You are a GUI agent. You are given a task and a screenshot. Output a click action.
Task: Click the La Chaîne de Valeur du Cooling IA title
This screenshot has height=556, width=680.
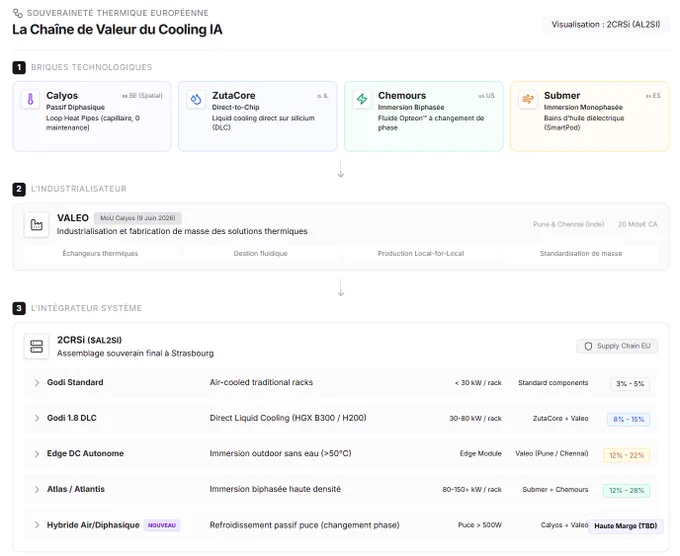click(117, 29)
